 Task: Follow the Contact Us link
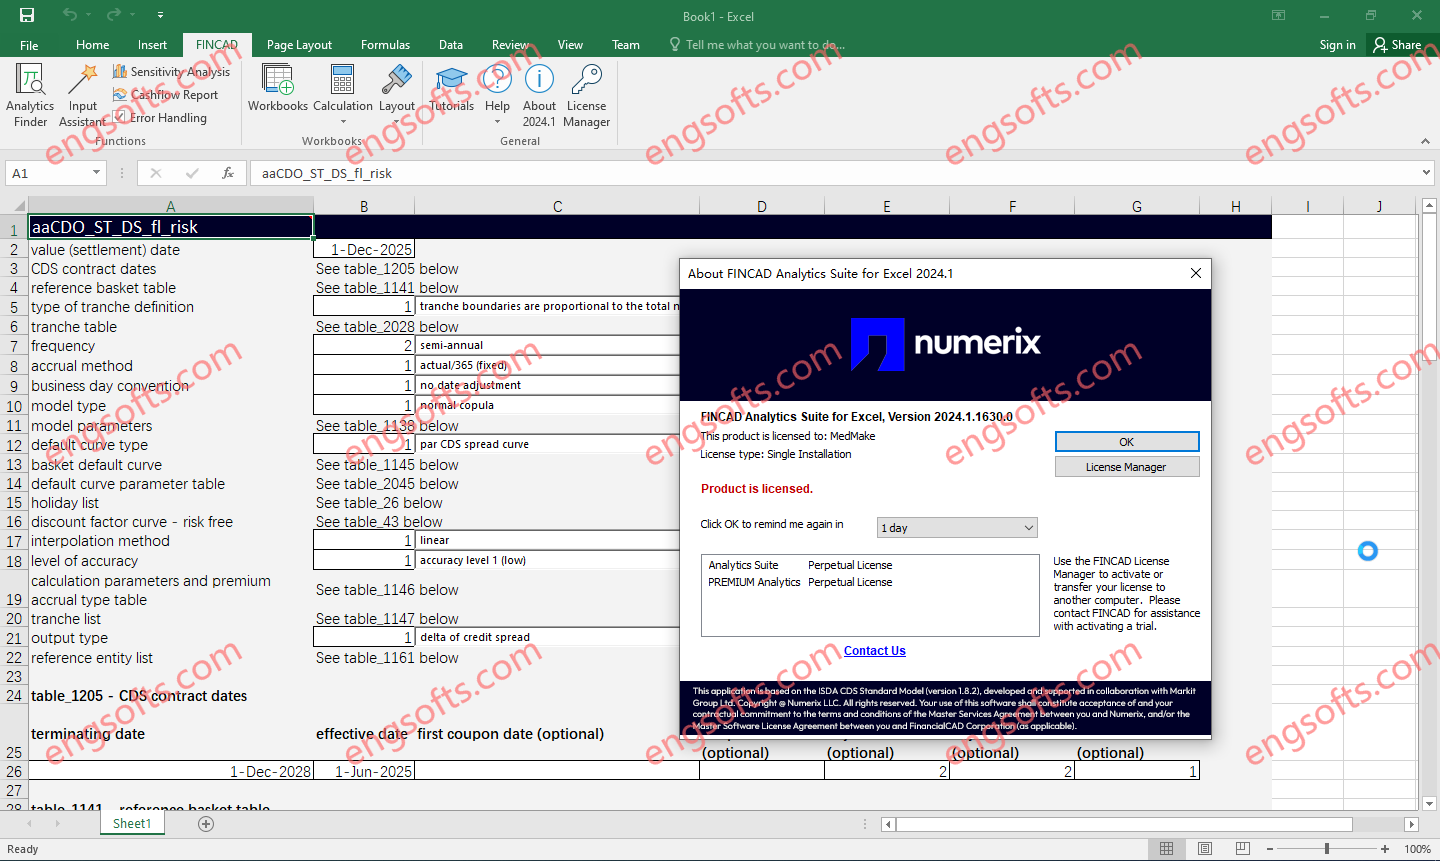click(874, 650)
